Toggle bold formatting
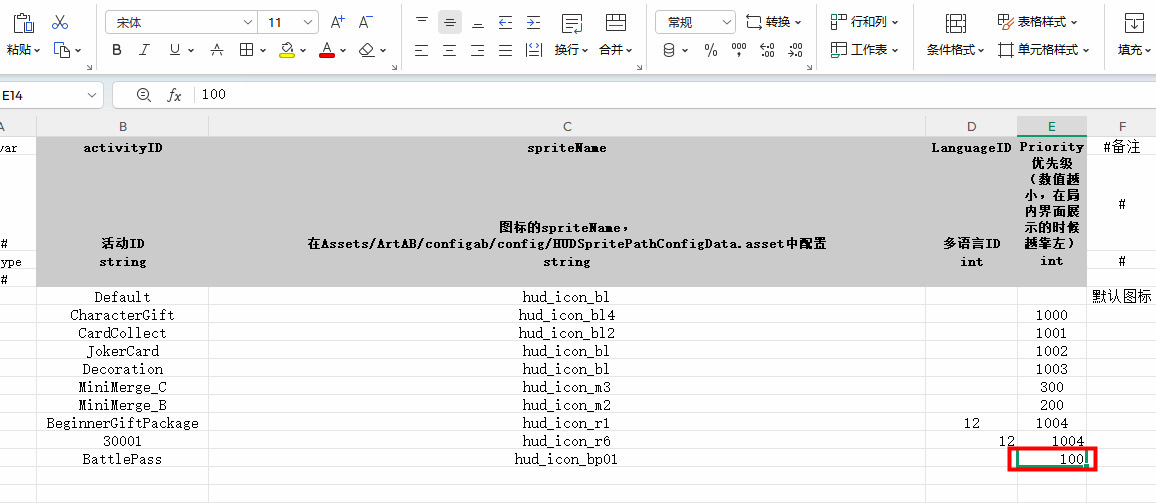This screenshot has height=503, width=1156. tap(117, 50)
